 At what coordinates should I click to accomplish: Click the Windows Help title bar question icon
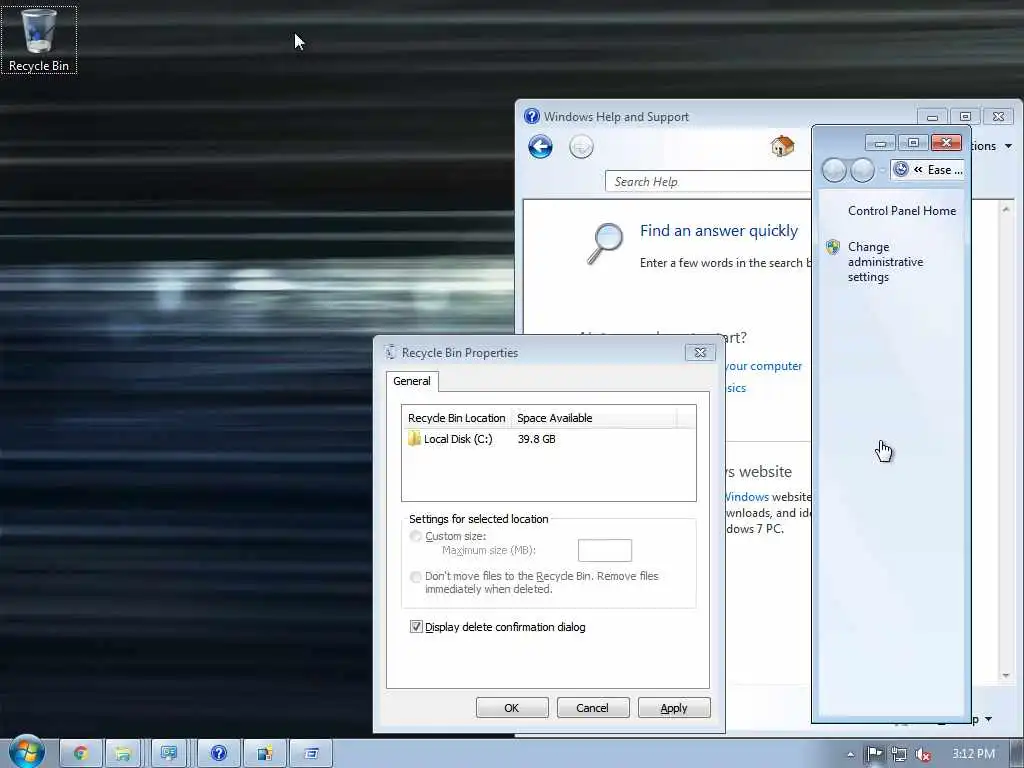[532, 116]
